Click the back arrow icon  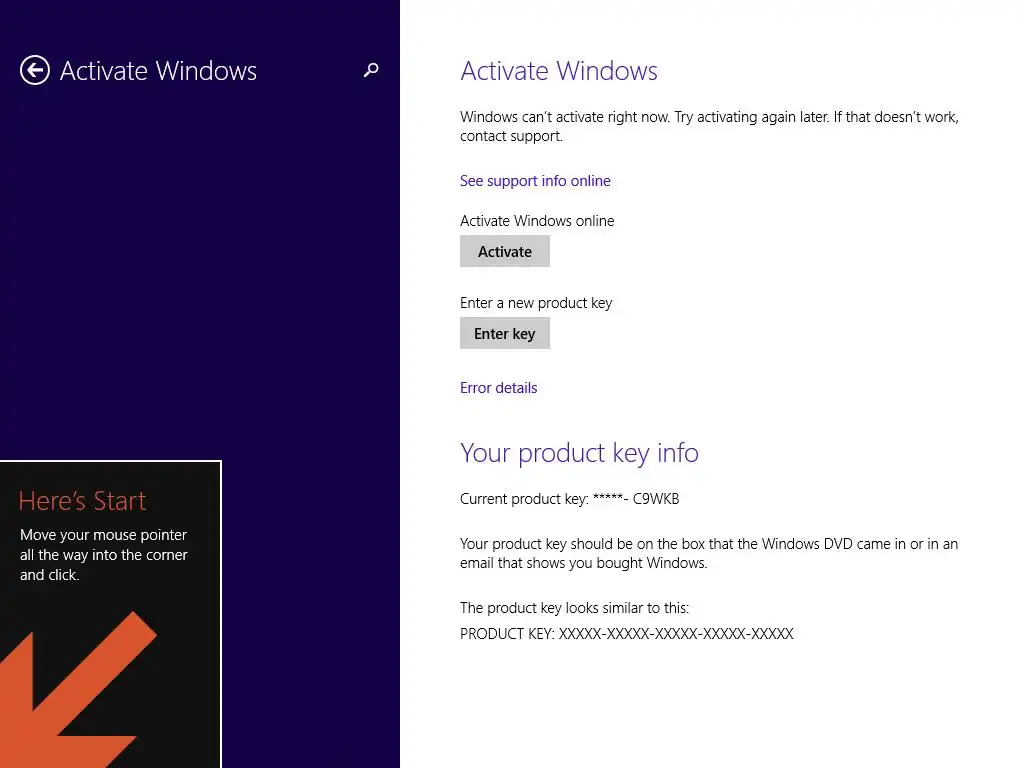point(35,71)
